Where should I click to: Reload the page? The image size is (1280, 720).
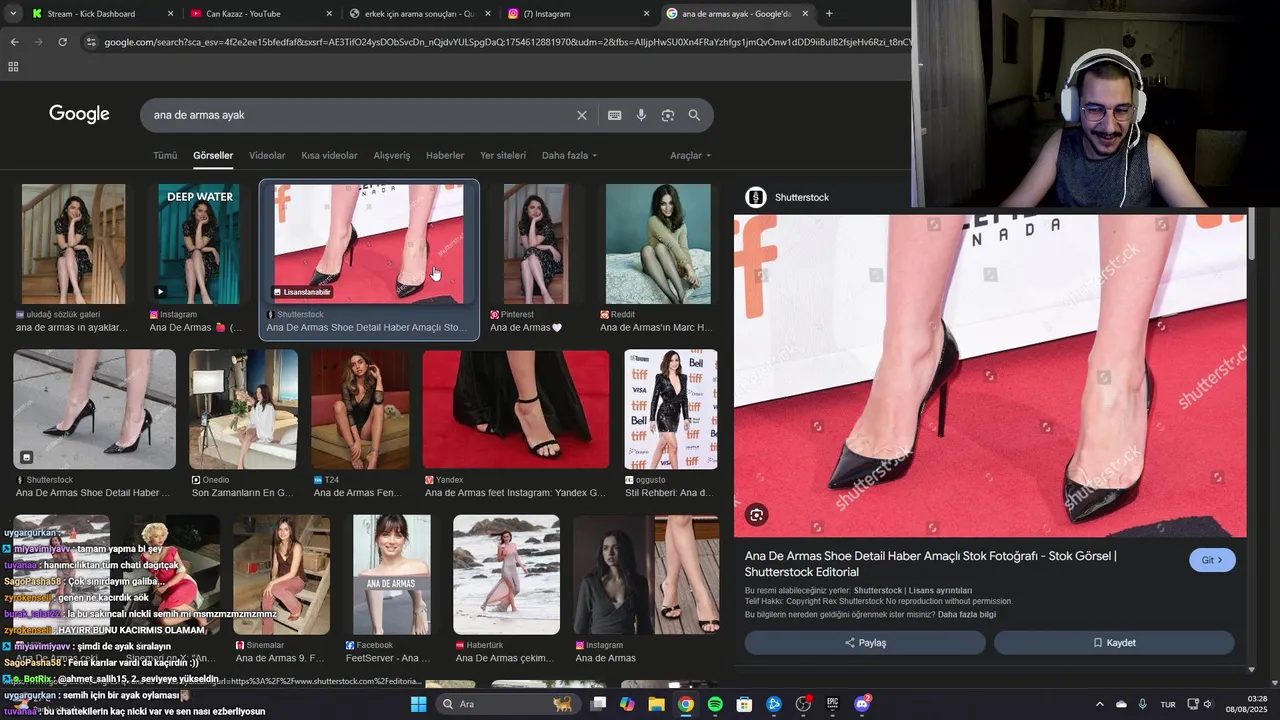point(62,42)
